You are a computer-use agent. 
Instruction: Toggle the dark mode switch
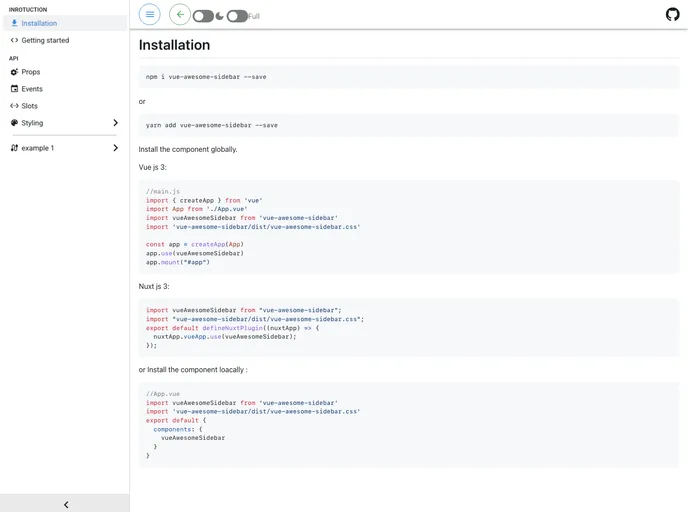pyautogui.click(x=203, y=16)
